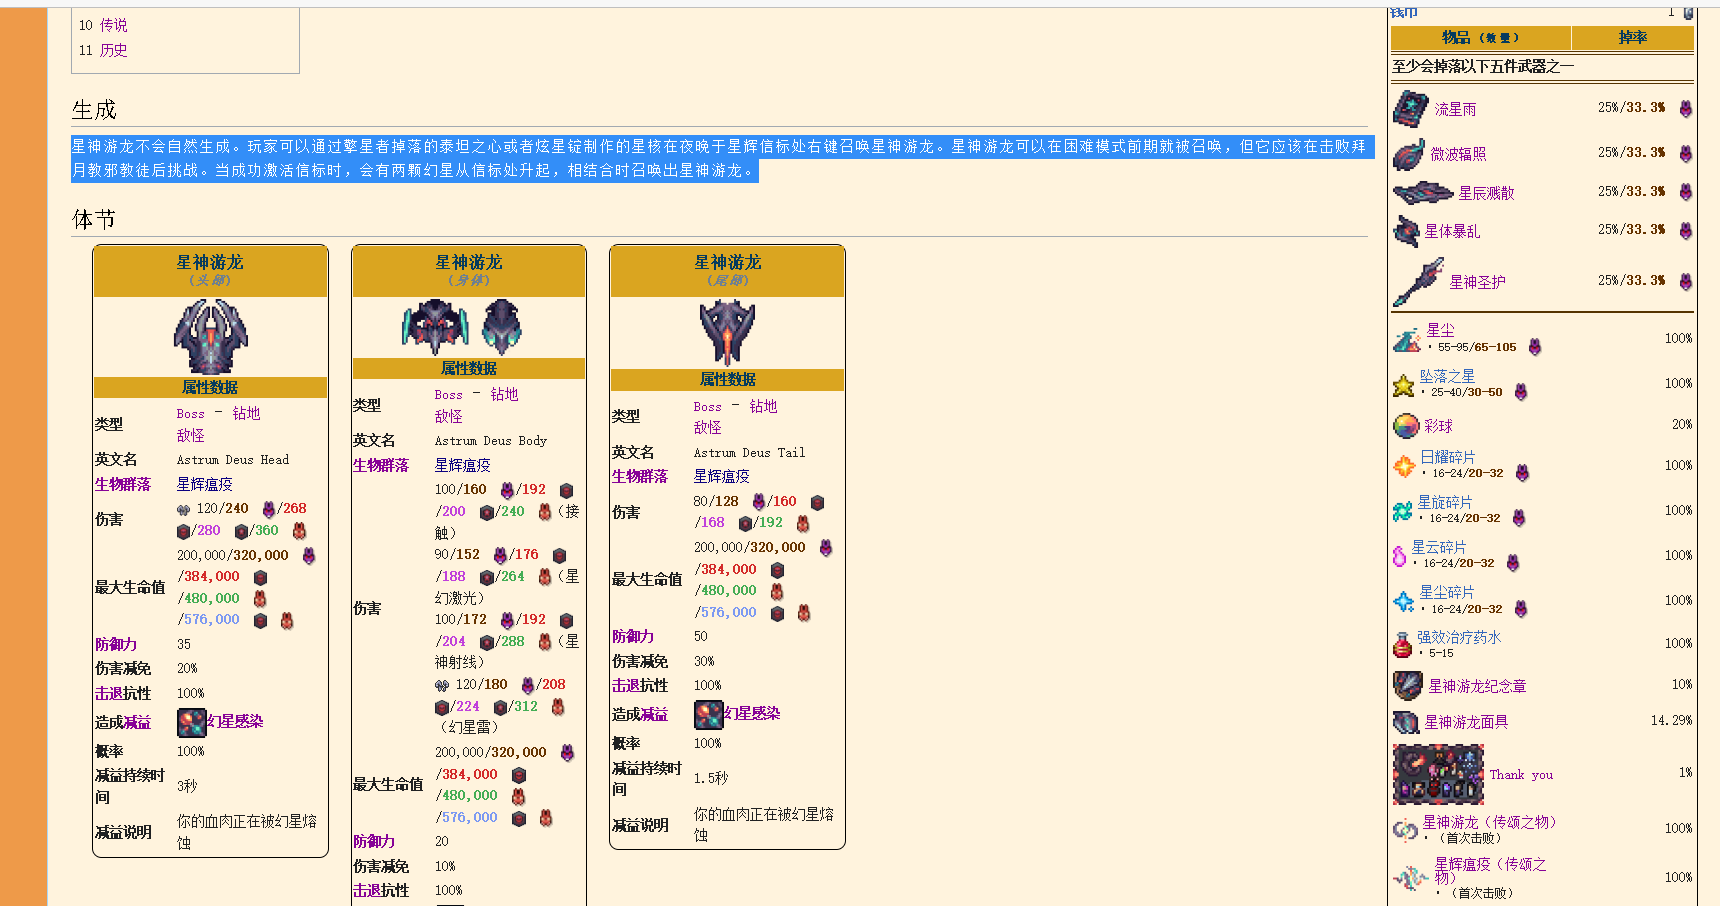Click the 流星雨 spell book icon
The height and width of the screenshot is (906, 1720).
[x=1410, y=109]
